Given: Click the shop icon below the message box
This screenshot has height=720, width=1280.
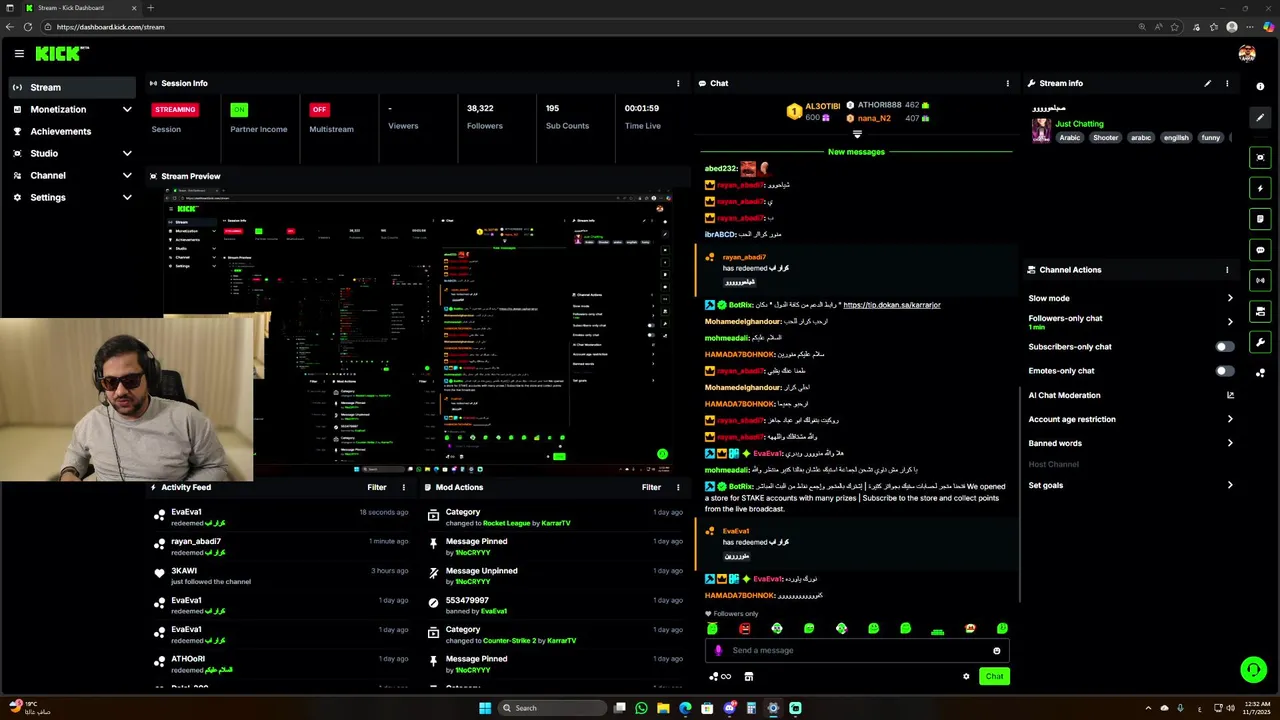Looking at the screenshot, I should pos(748,677).
